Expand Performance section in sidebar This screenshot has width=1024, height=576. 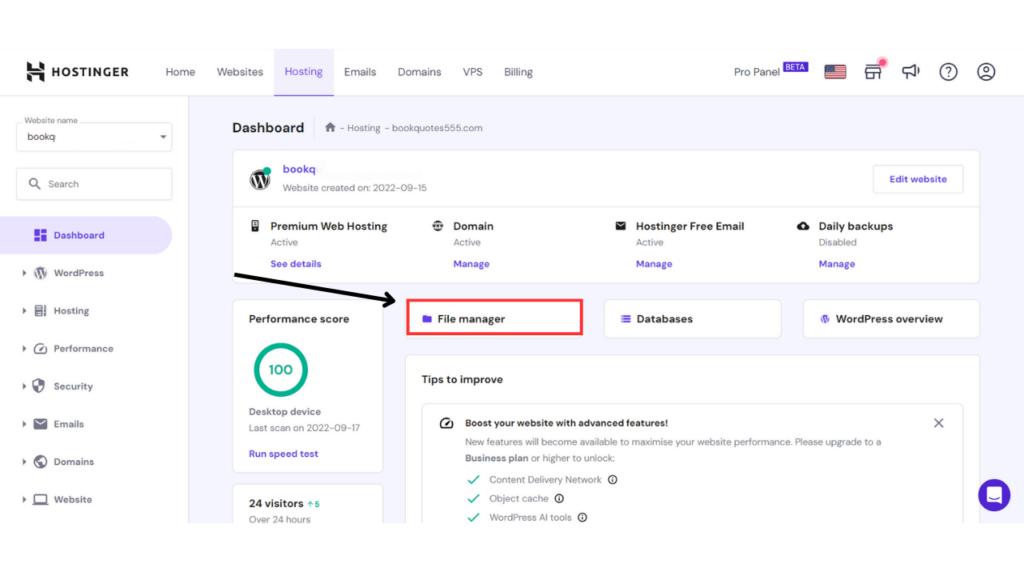pyautogui.click(x=24, y=349)
